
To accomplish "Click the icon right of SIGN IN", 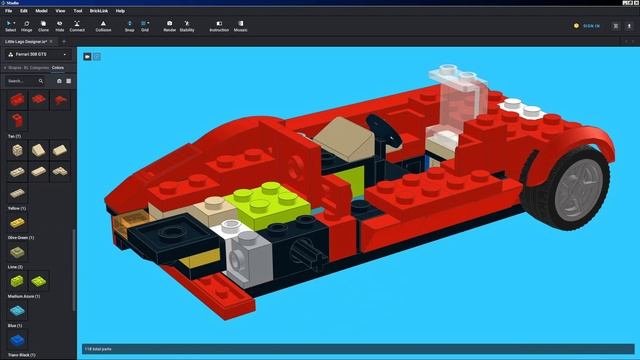I will click(x=616, y=26).
